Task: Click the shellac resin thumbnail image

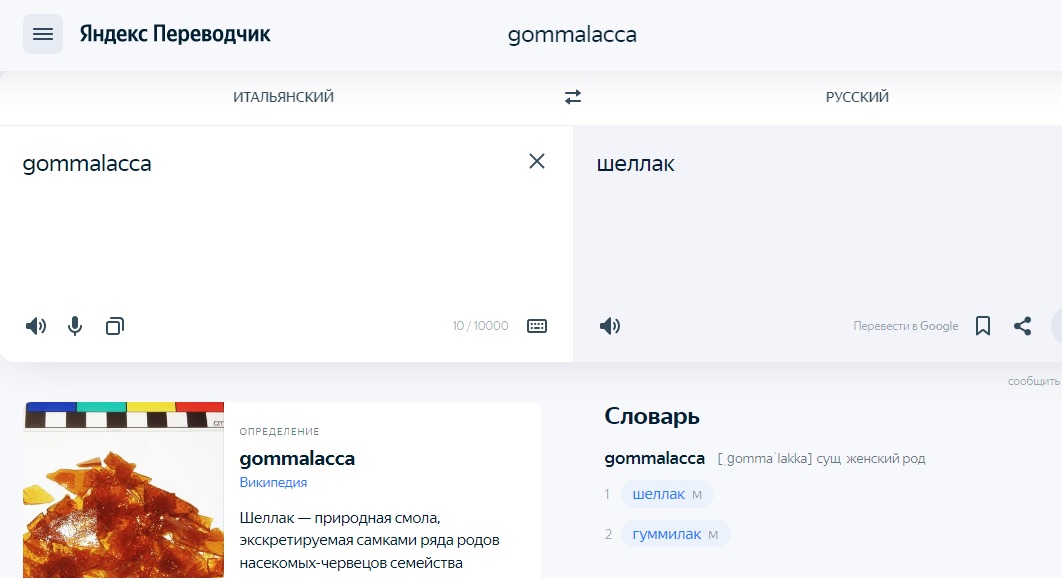Action: [x=123, y=490]
